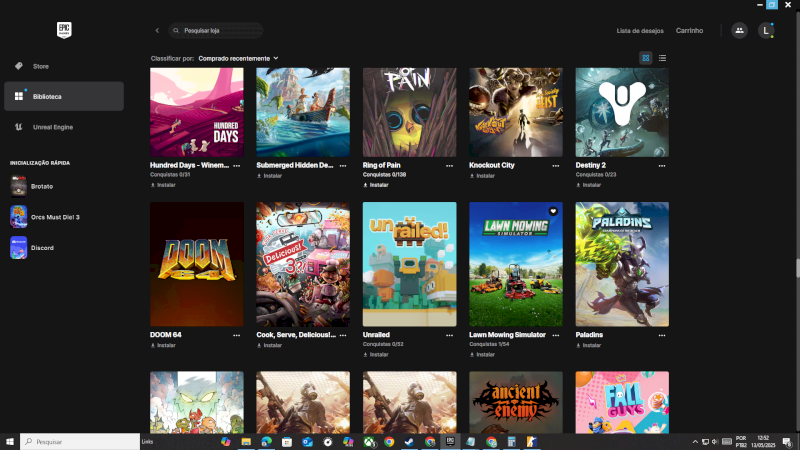Screen dimensions: 800x450
Task: Install Knockout City
Action: tap(482, 176)
